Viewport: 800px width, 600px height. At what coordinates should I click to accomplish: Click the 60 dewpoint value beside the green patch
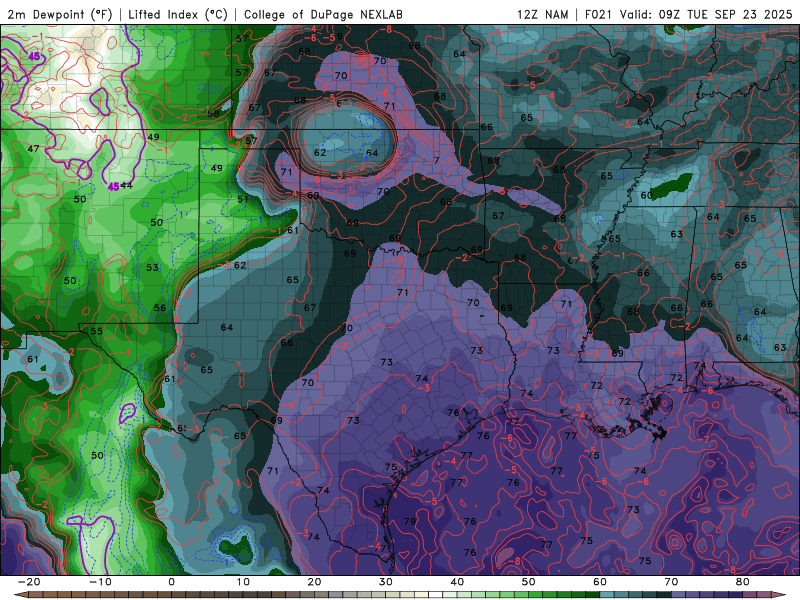coord(646,195)
